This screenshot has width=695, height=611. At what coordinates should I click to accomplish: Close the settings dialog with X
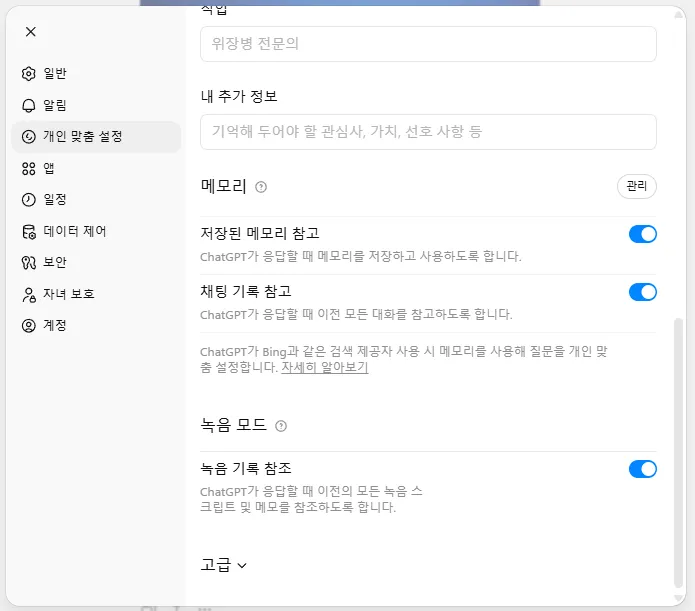pos(31,32)
